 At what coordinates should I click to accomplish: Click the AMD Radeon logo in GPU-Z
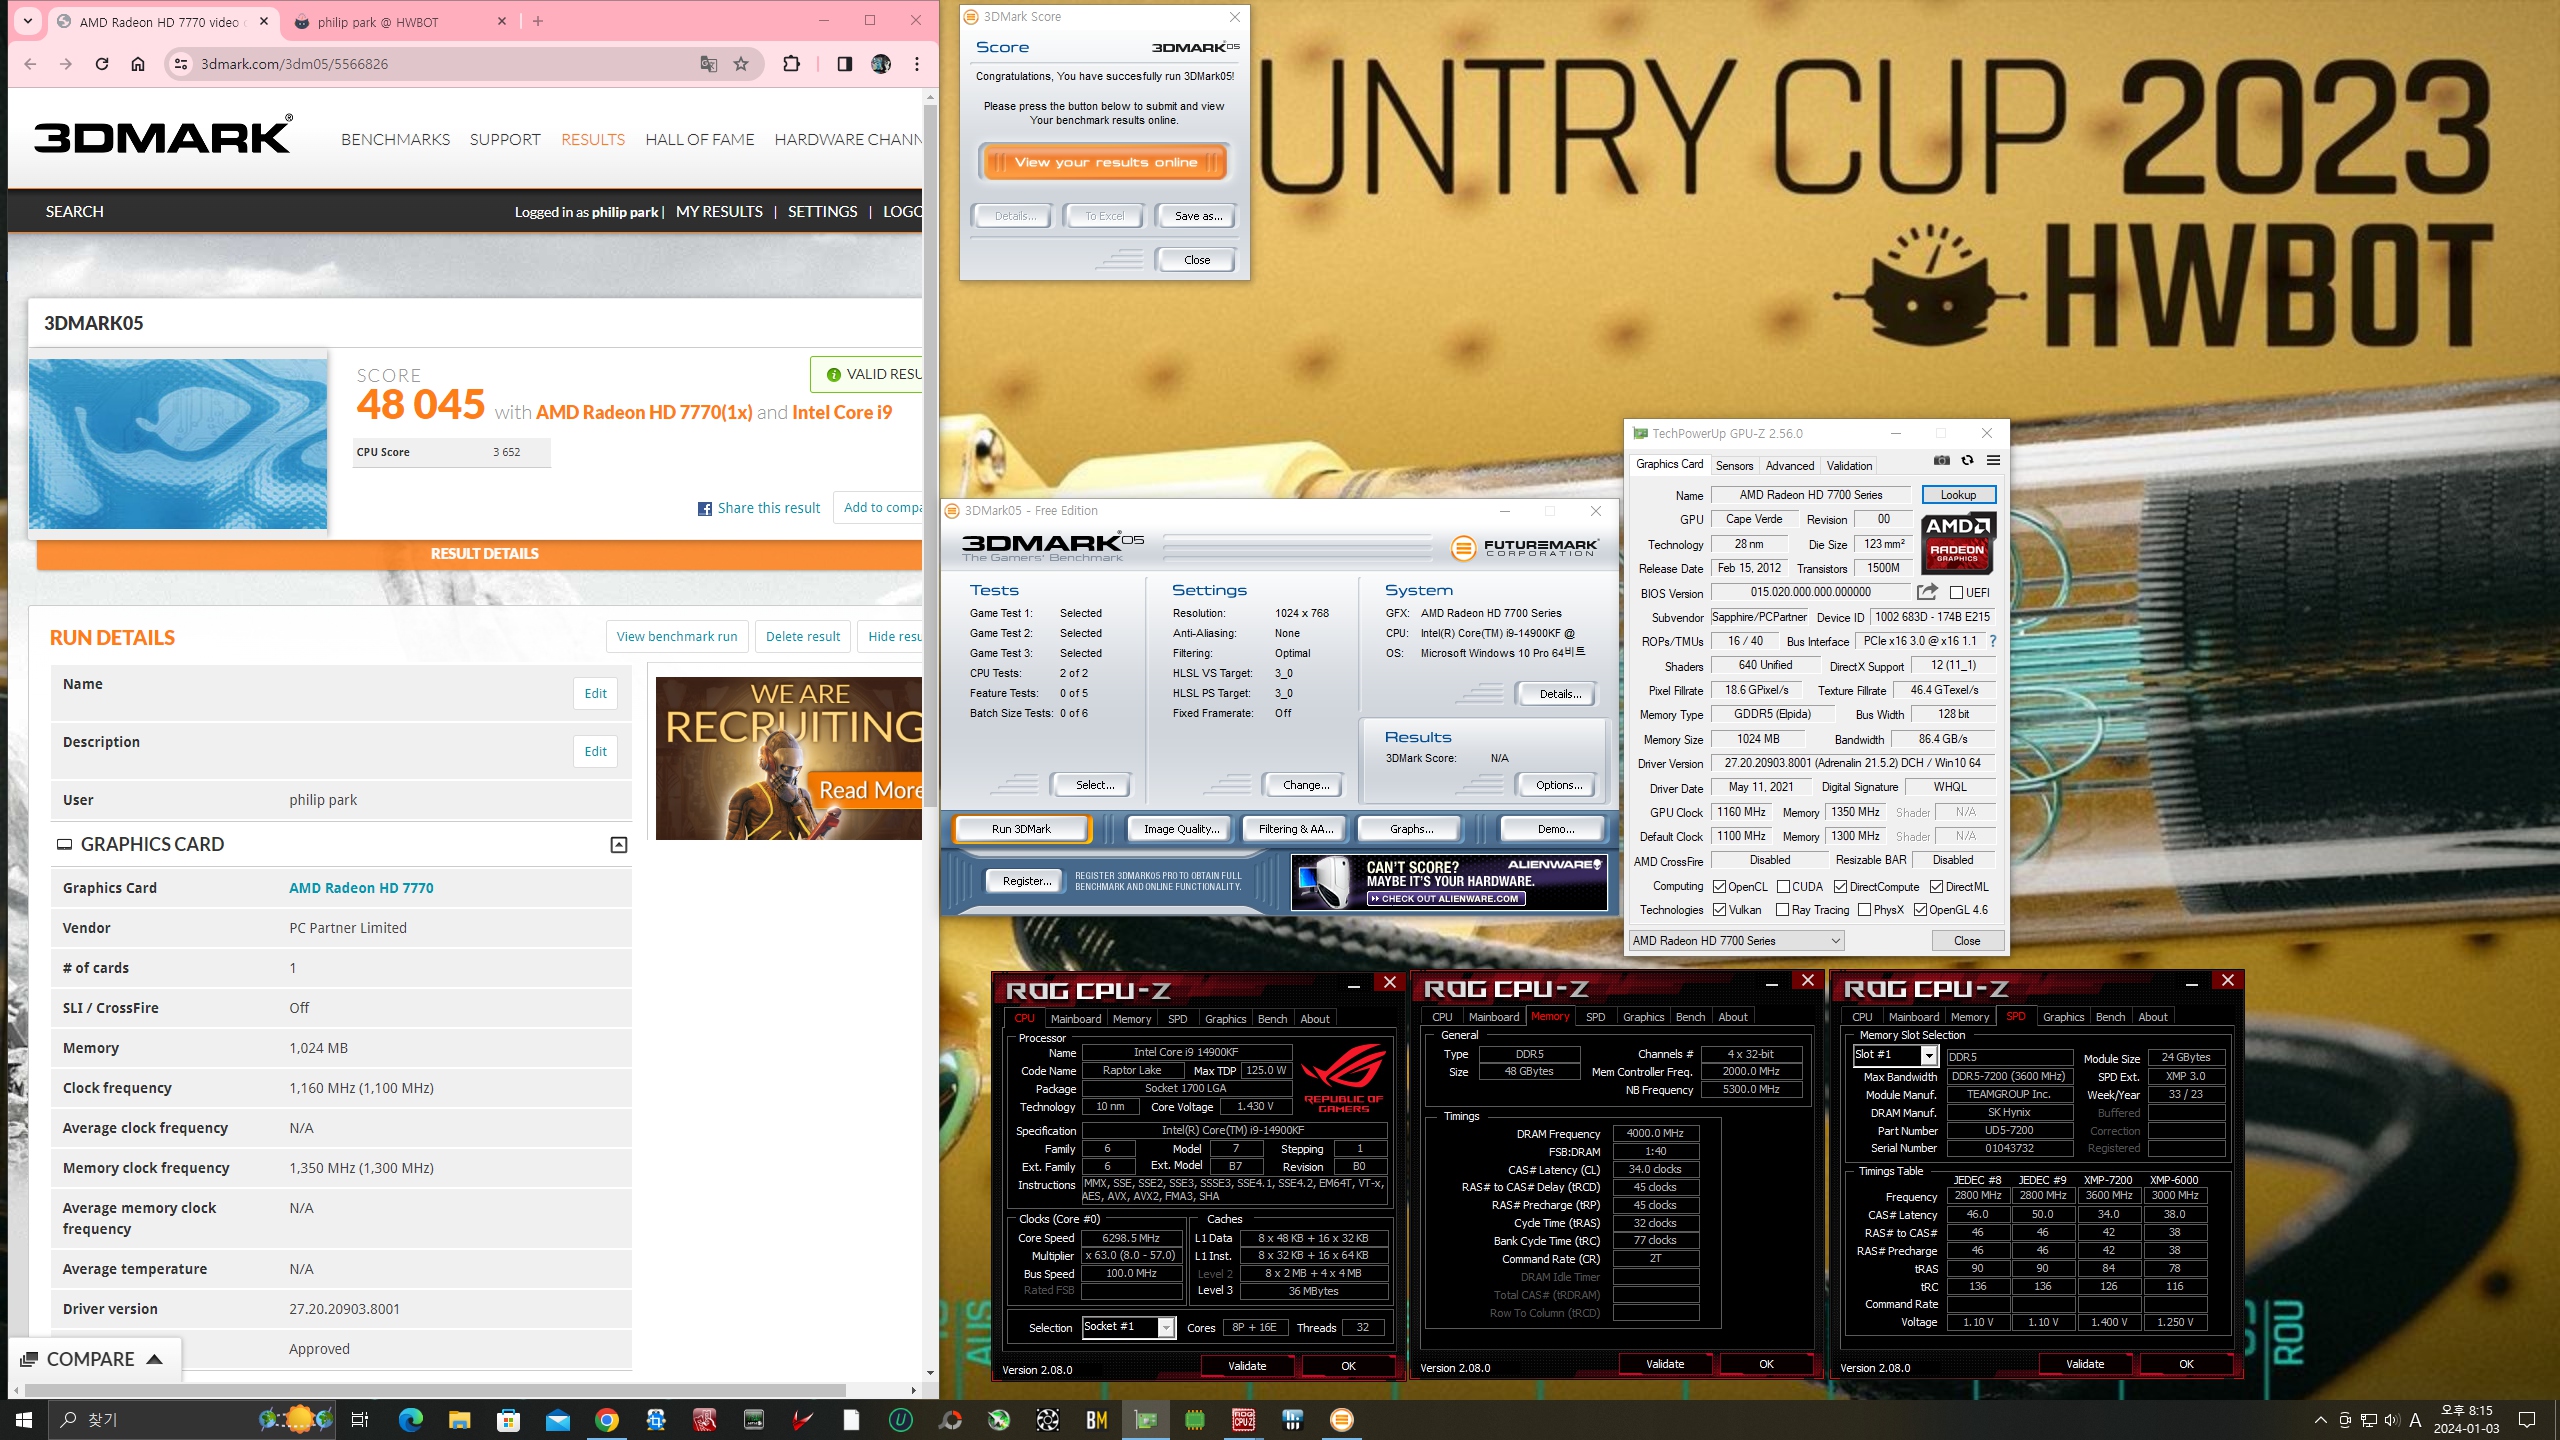1957,542
